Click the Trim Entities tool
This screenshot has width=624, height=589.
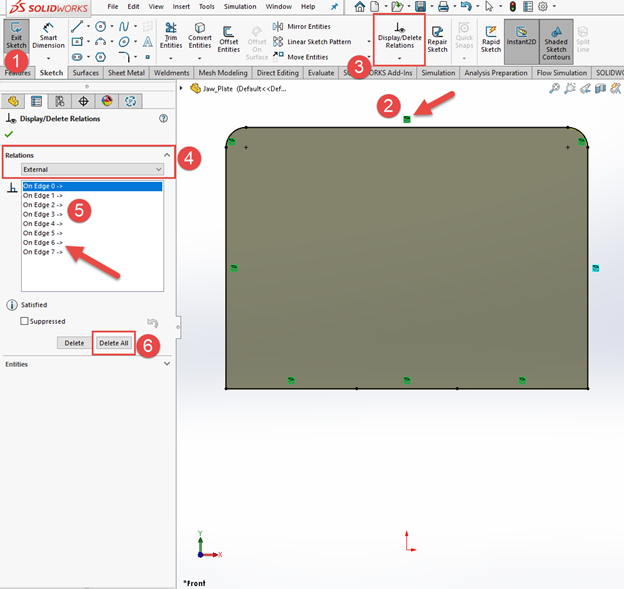click(x=171, y=36)
